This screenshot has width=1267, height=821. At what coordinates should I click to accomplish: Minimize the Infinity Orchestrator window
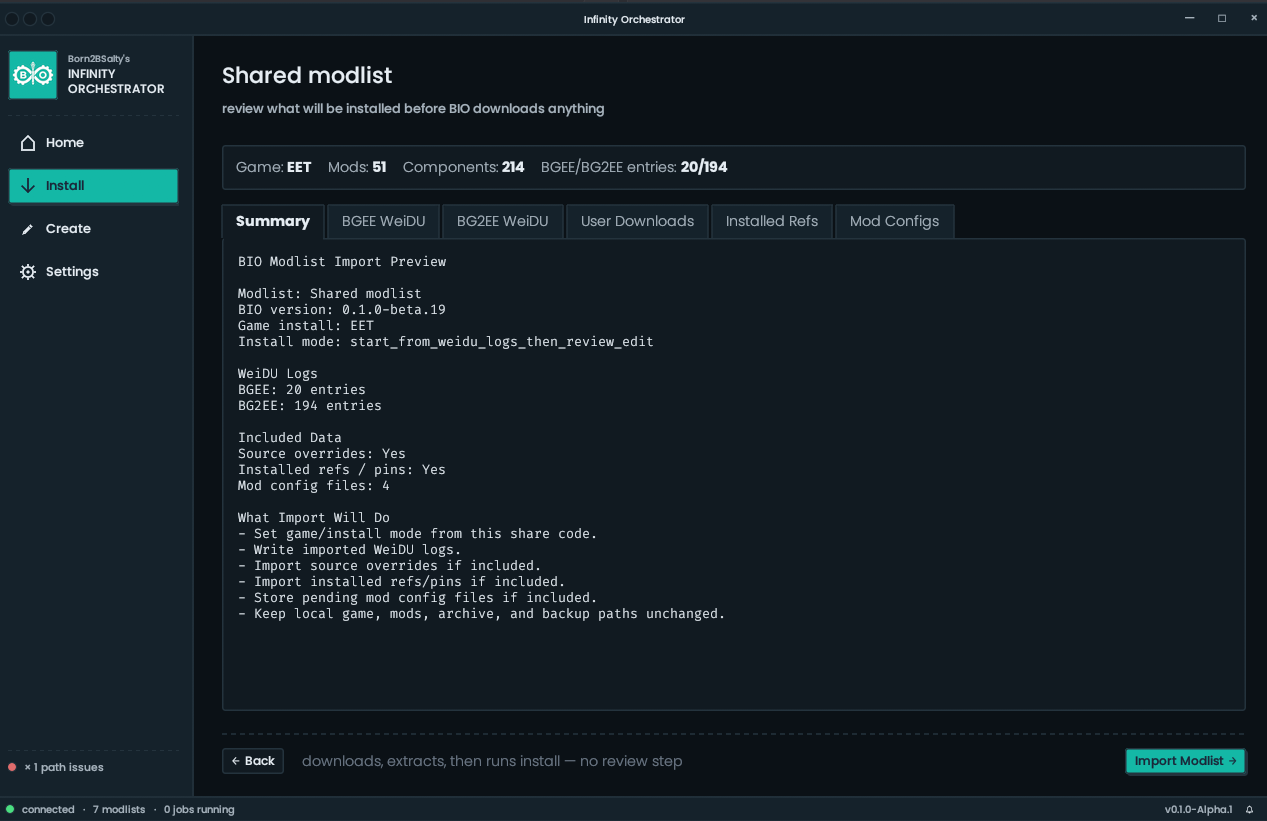tap(1190, 19)
